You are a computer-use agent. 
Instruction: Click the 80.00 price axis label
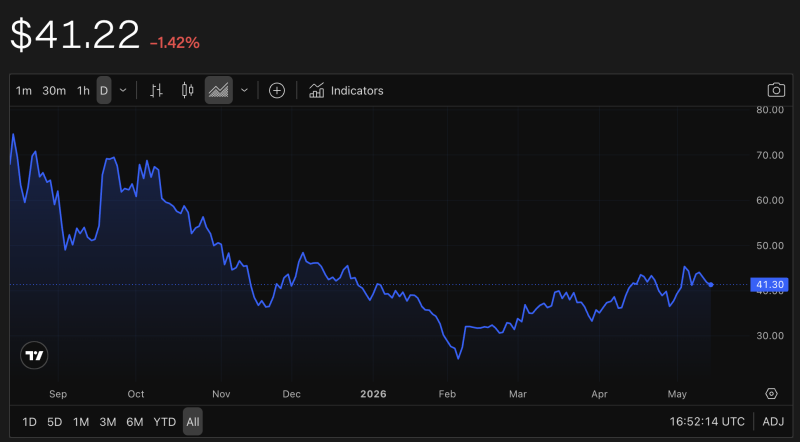770,110
